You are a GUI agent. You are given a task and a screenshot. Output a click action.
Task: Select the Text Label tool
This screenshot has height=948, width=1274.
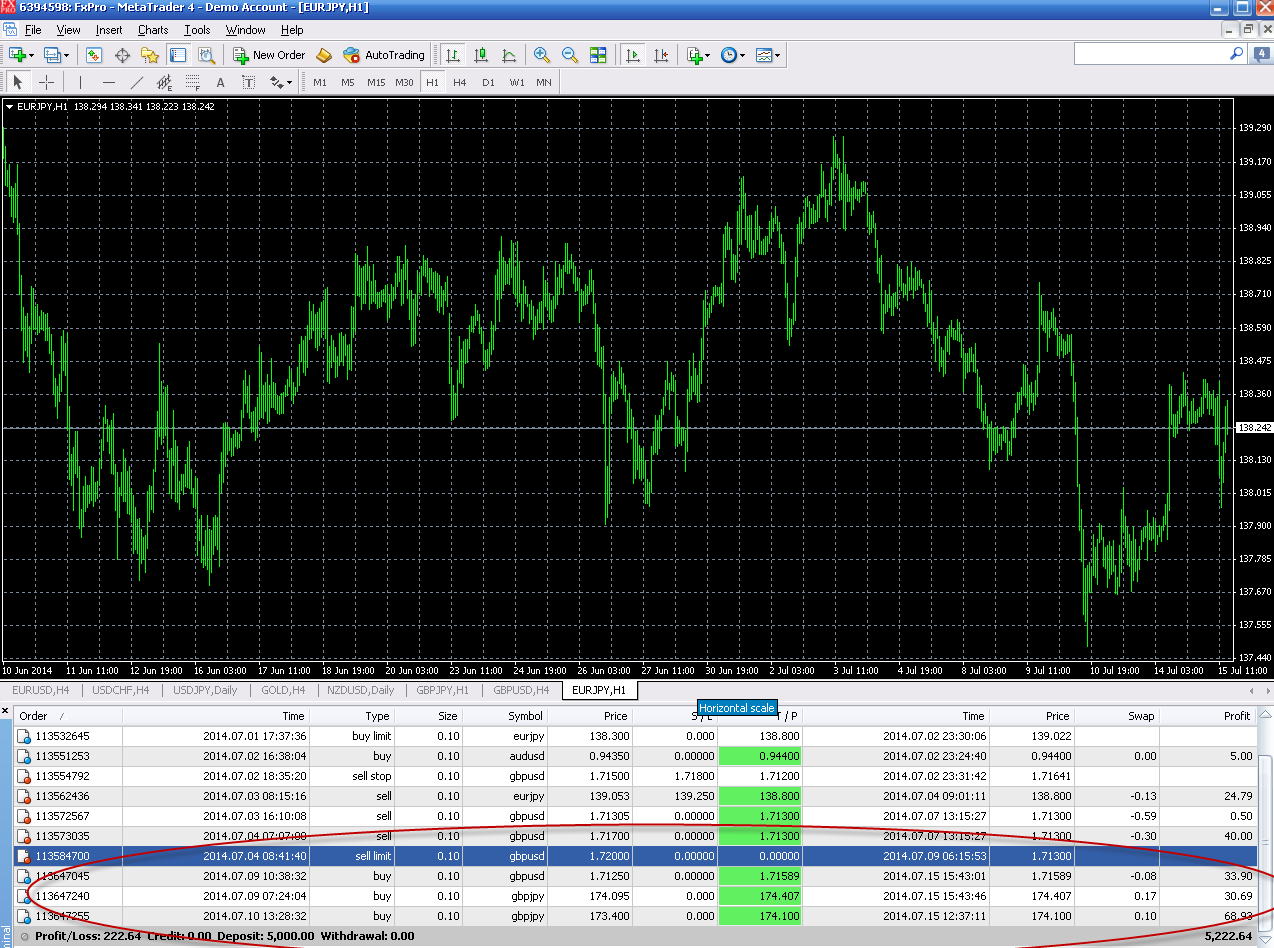(x=249, y=82)
